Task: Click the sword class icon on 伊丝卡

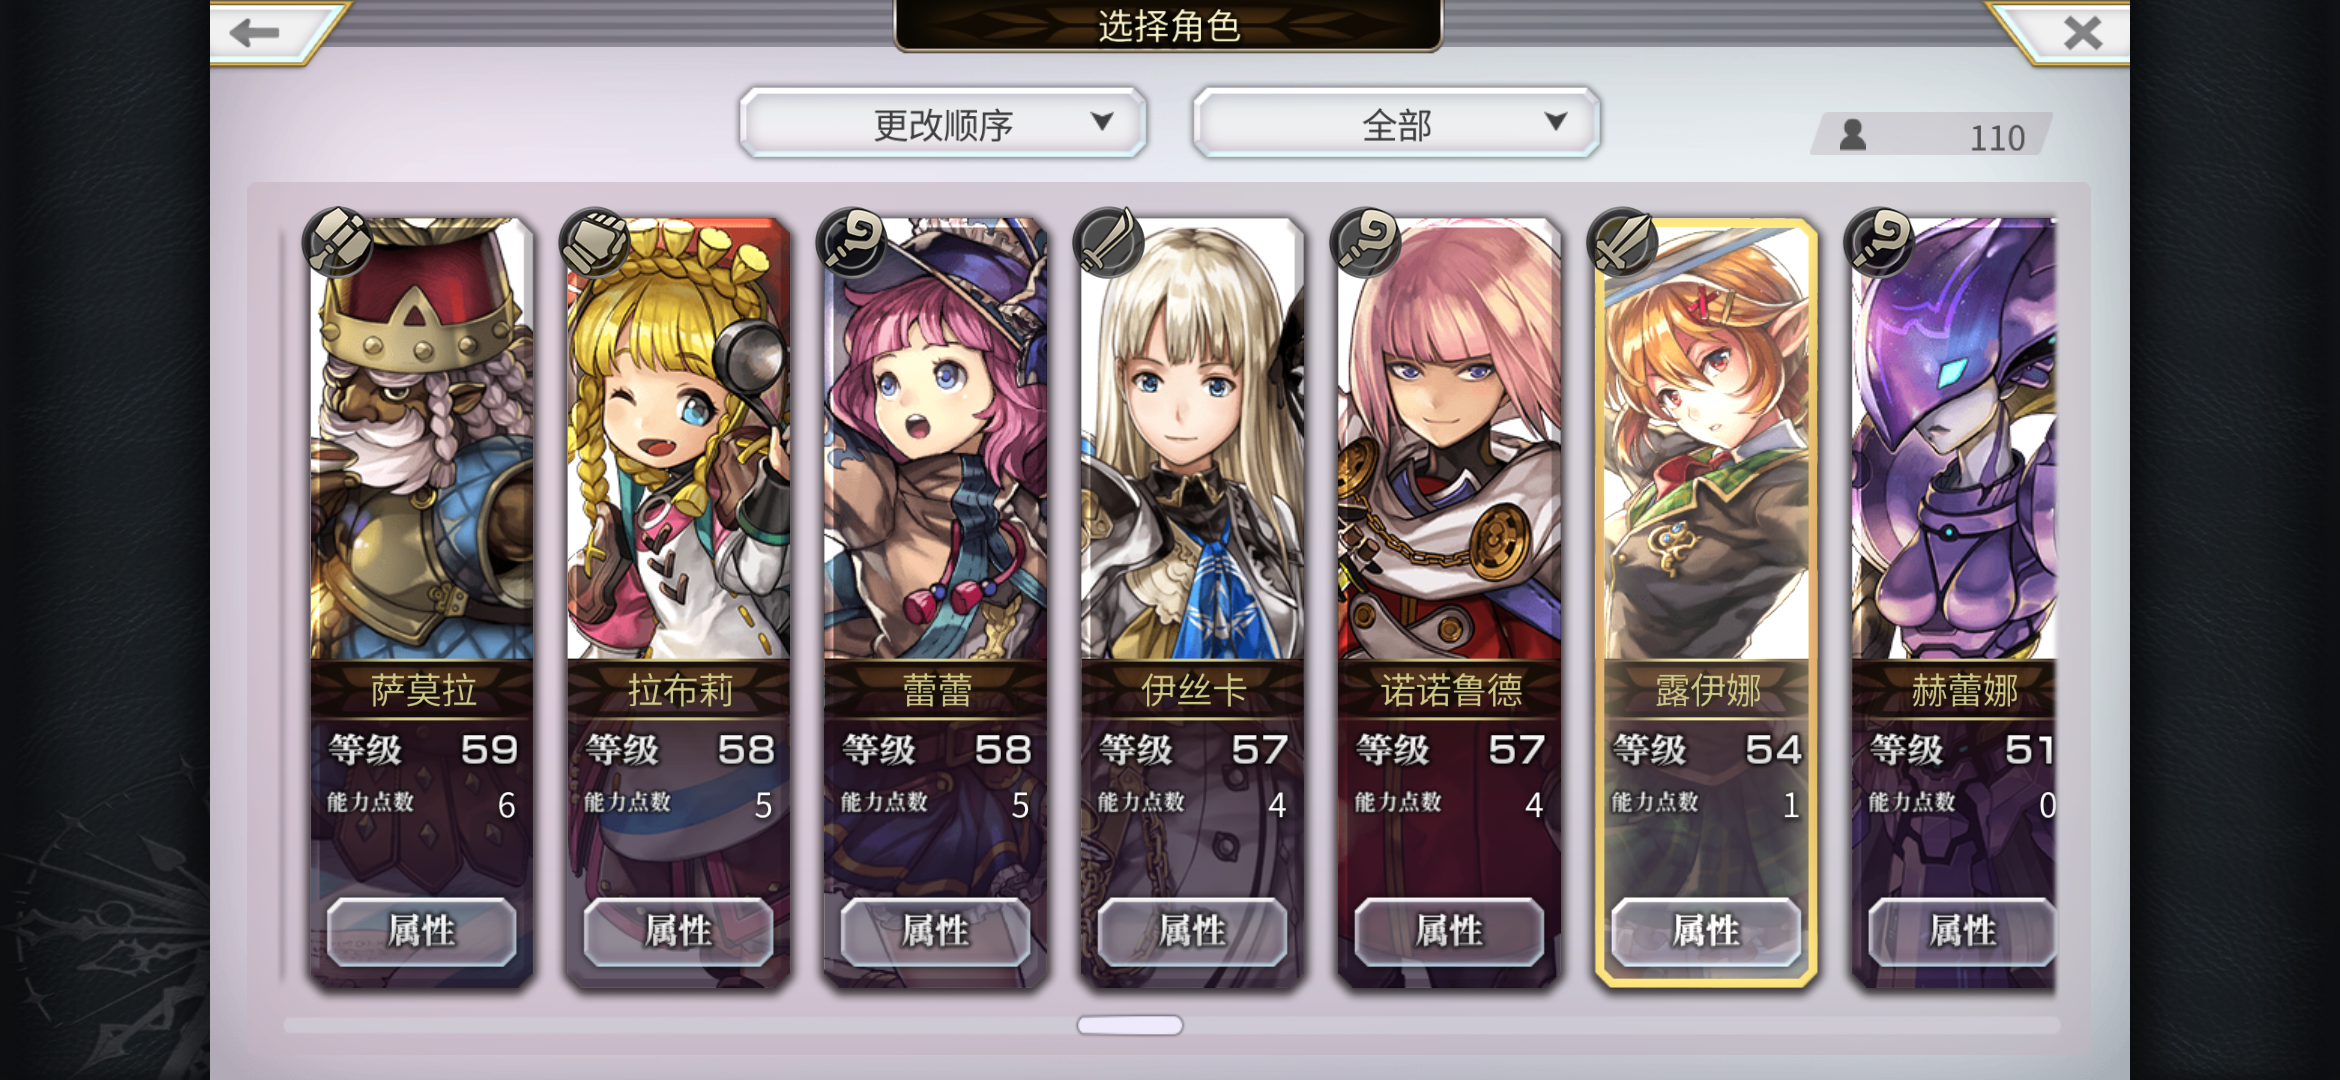Action: [x=1109, y=241]
